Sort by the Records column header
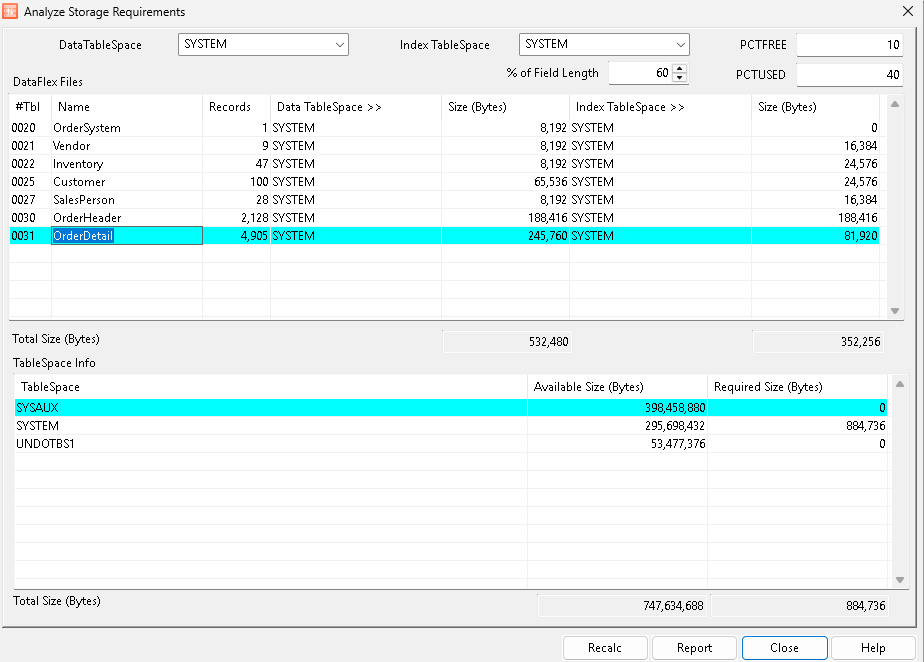 click(236, 107)
